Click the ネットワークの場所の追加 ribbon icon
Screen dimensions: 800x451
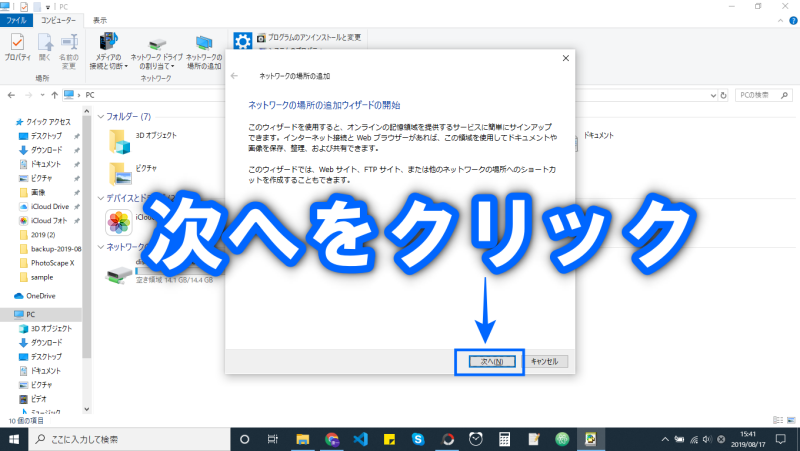tap(204, 50)
